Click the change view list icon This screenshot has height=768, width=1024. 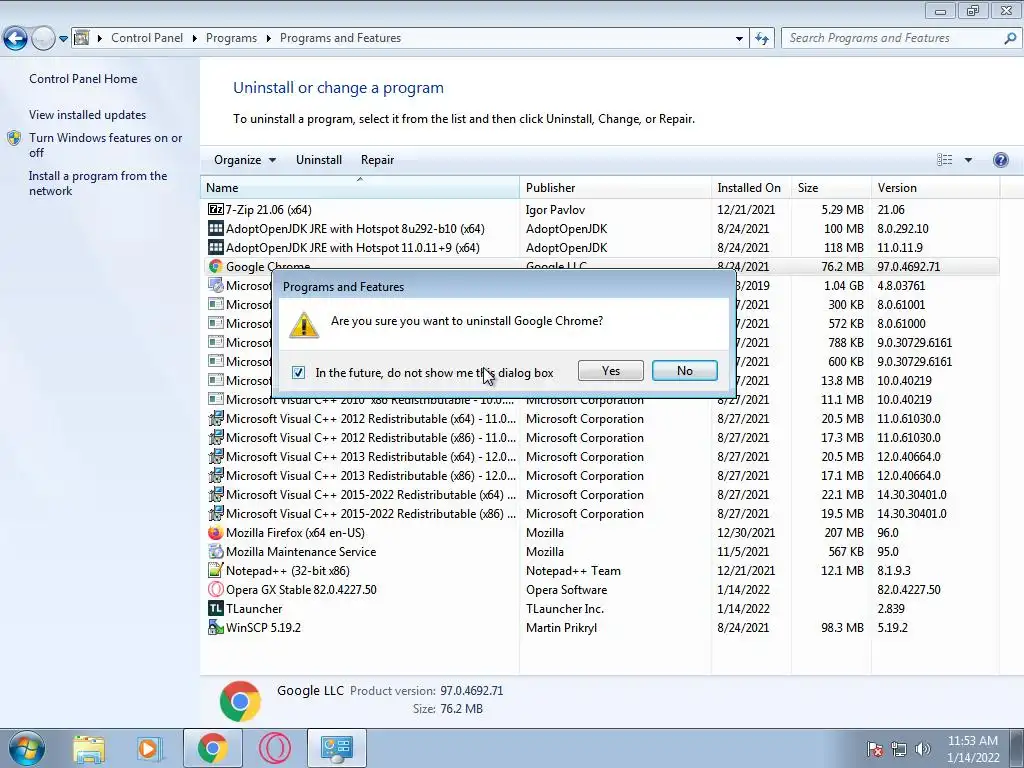[x=944, y=160]
